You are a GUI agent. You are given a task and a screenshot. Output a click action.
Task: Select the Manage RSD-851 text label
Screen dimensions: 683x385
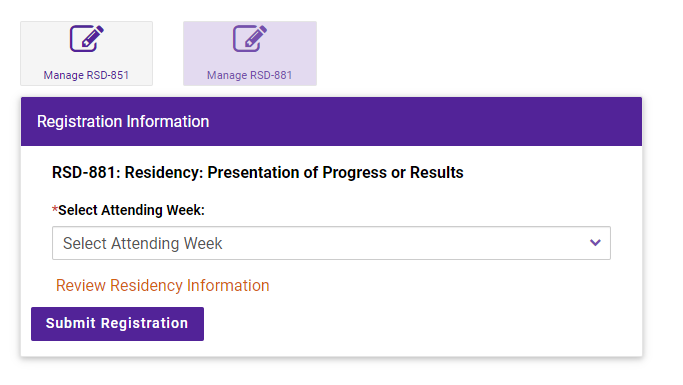click(x=86, y=75)
